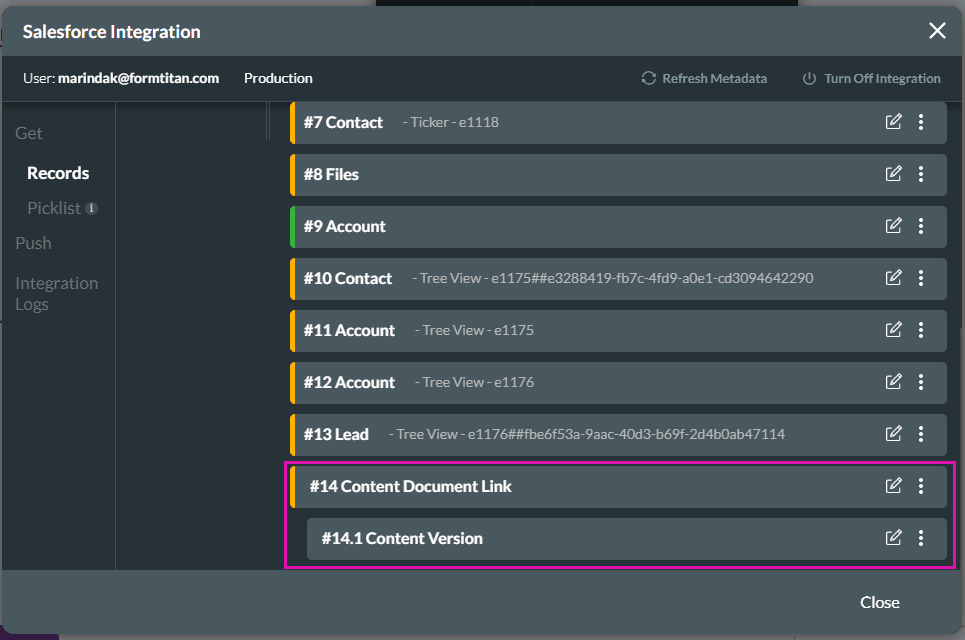The image size is (965, 640).
Task: Open the options menu for #14.1 Content Version
Action: 921,538
